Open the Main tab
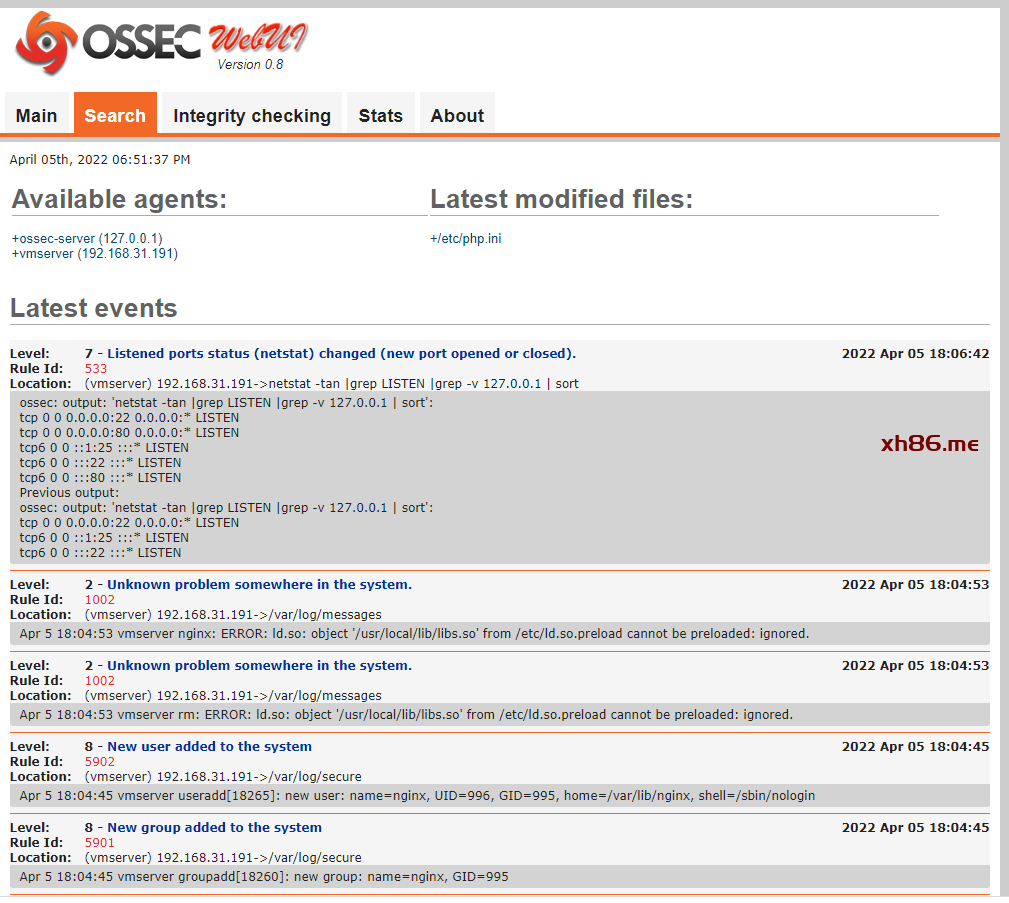 tap(37, 115)
